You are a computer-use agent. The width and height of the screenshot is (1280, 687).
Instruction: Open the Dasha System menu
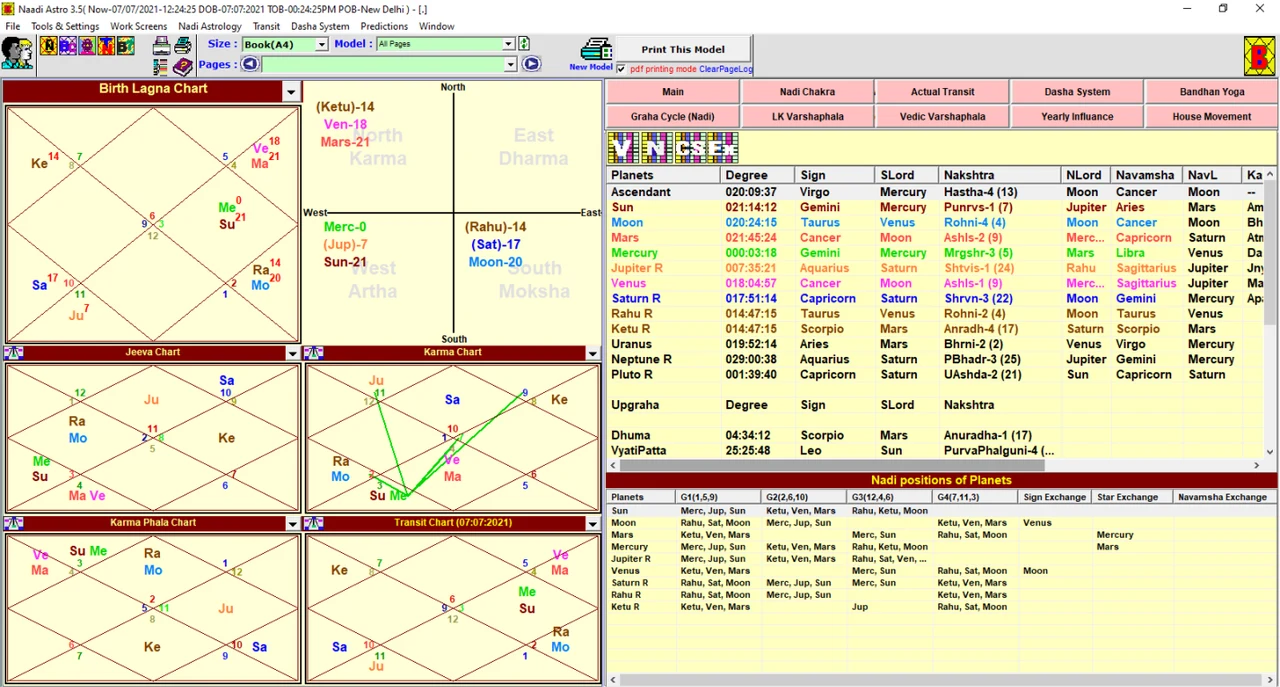point(320,26)
